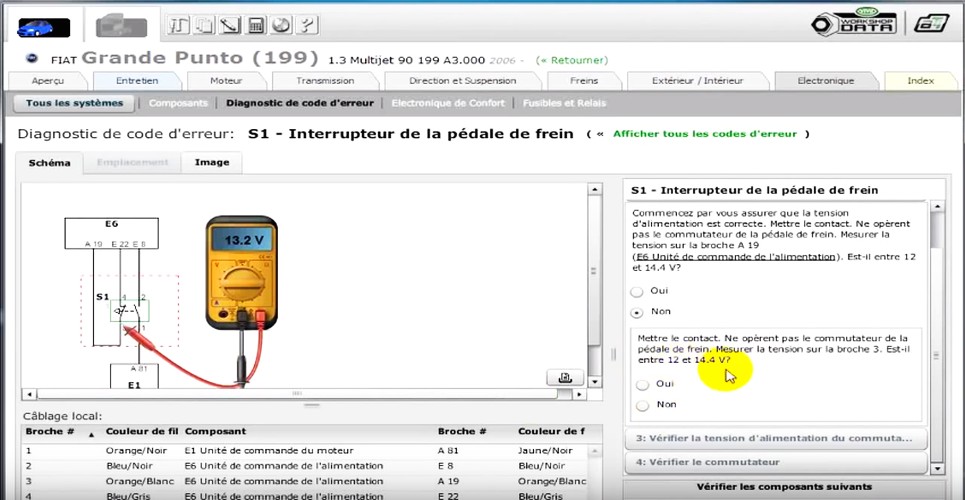Switch to Fusibles et Relais sub-tab

(564, 103)
